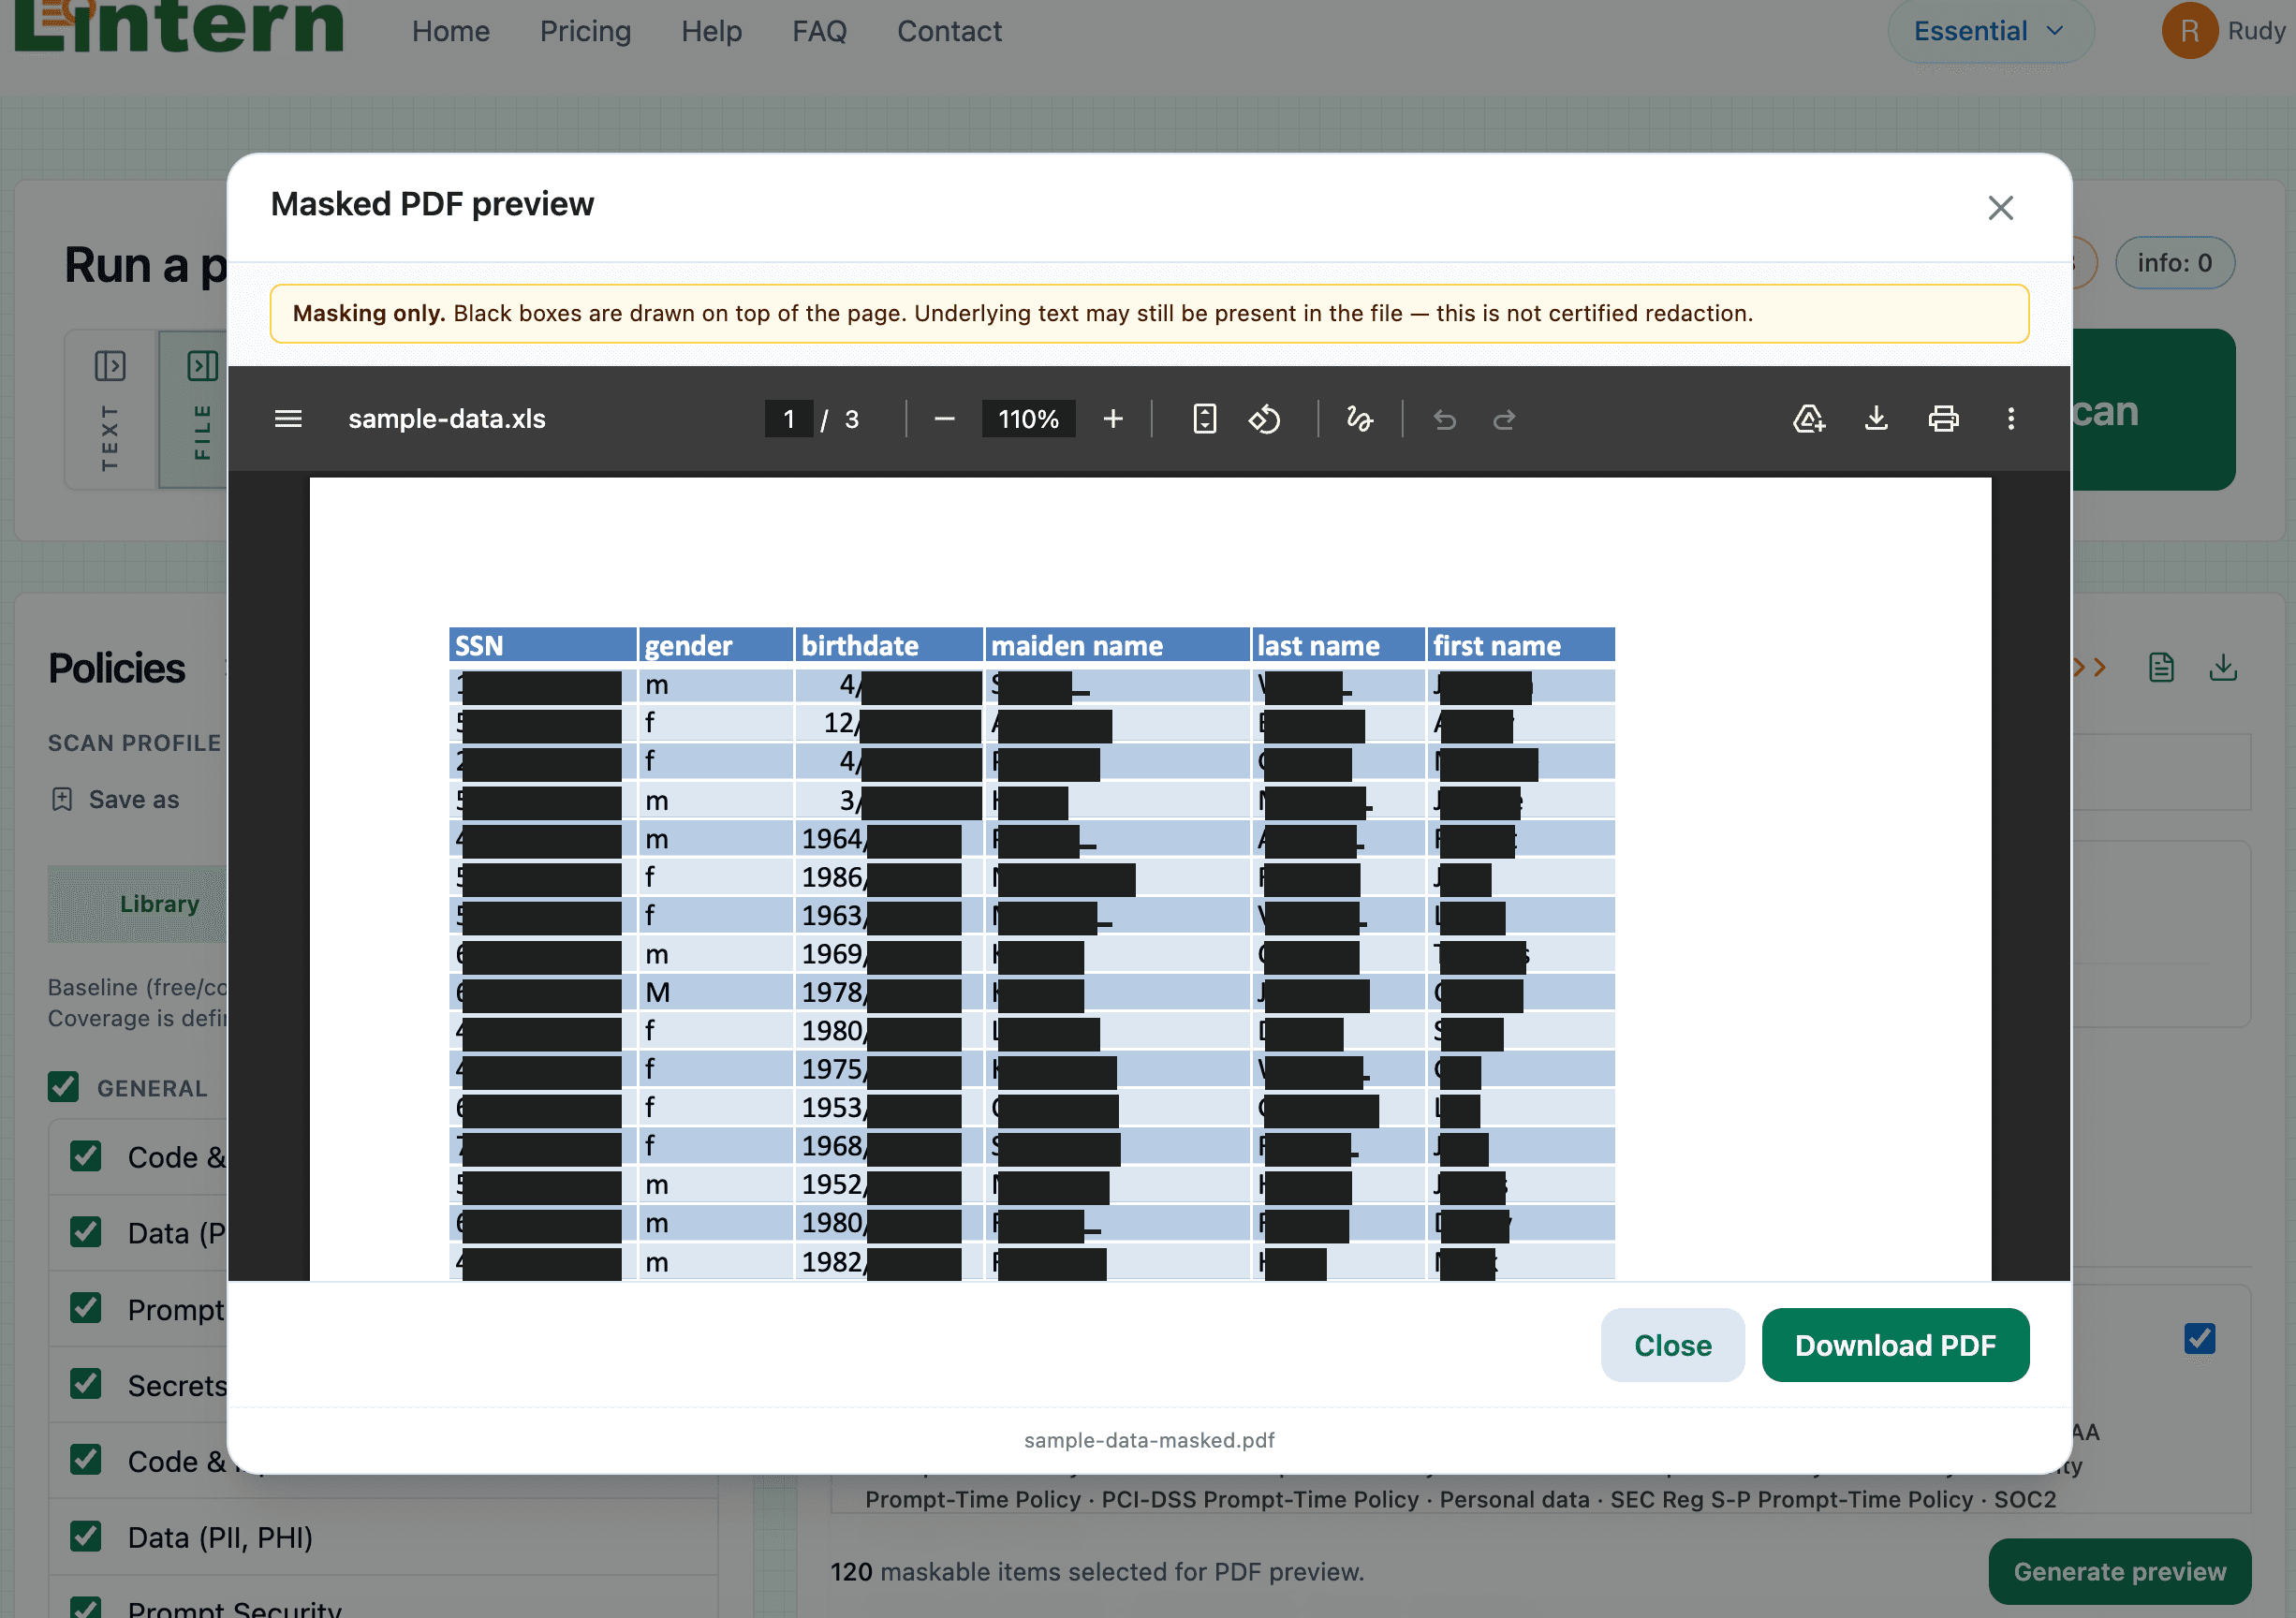Open the Pricing page from the navigation

coord(585,31)
